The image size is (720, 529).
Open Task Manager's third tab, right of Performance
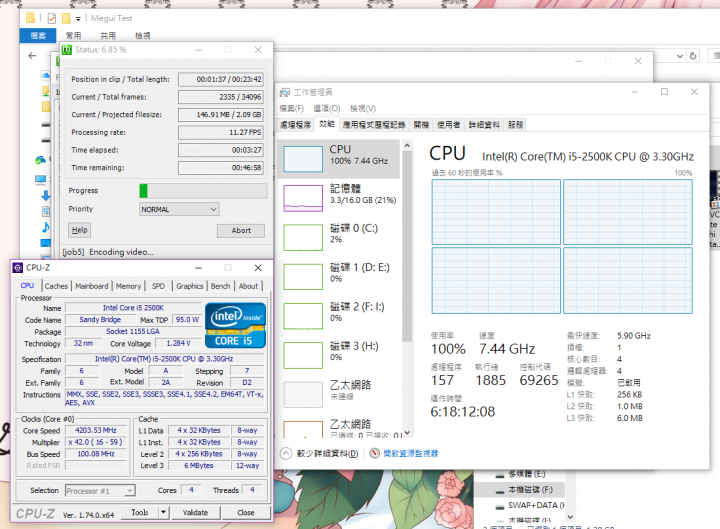(374, 125)
